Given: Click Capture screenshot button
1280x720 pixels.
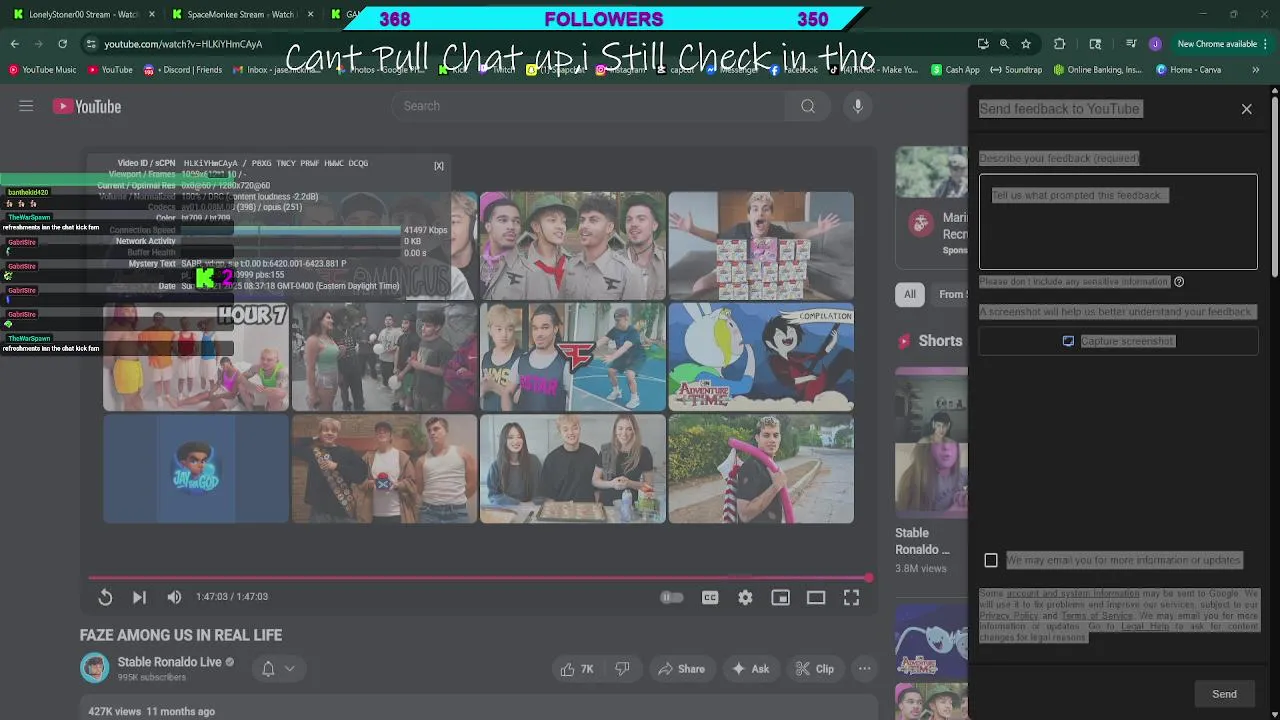Looking at the screenshot, I should point(1118,341).
